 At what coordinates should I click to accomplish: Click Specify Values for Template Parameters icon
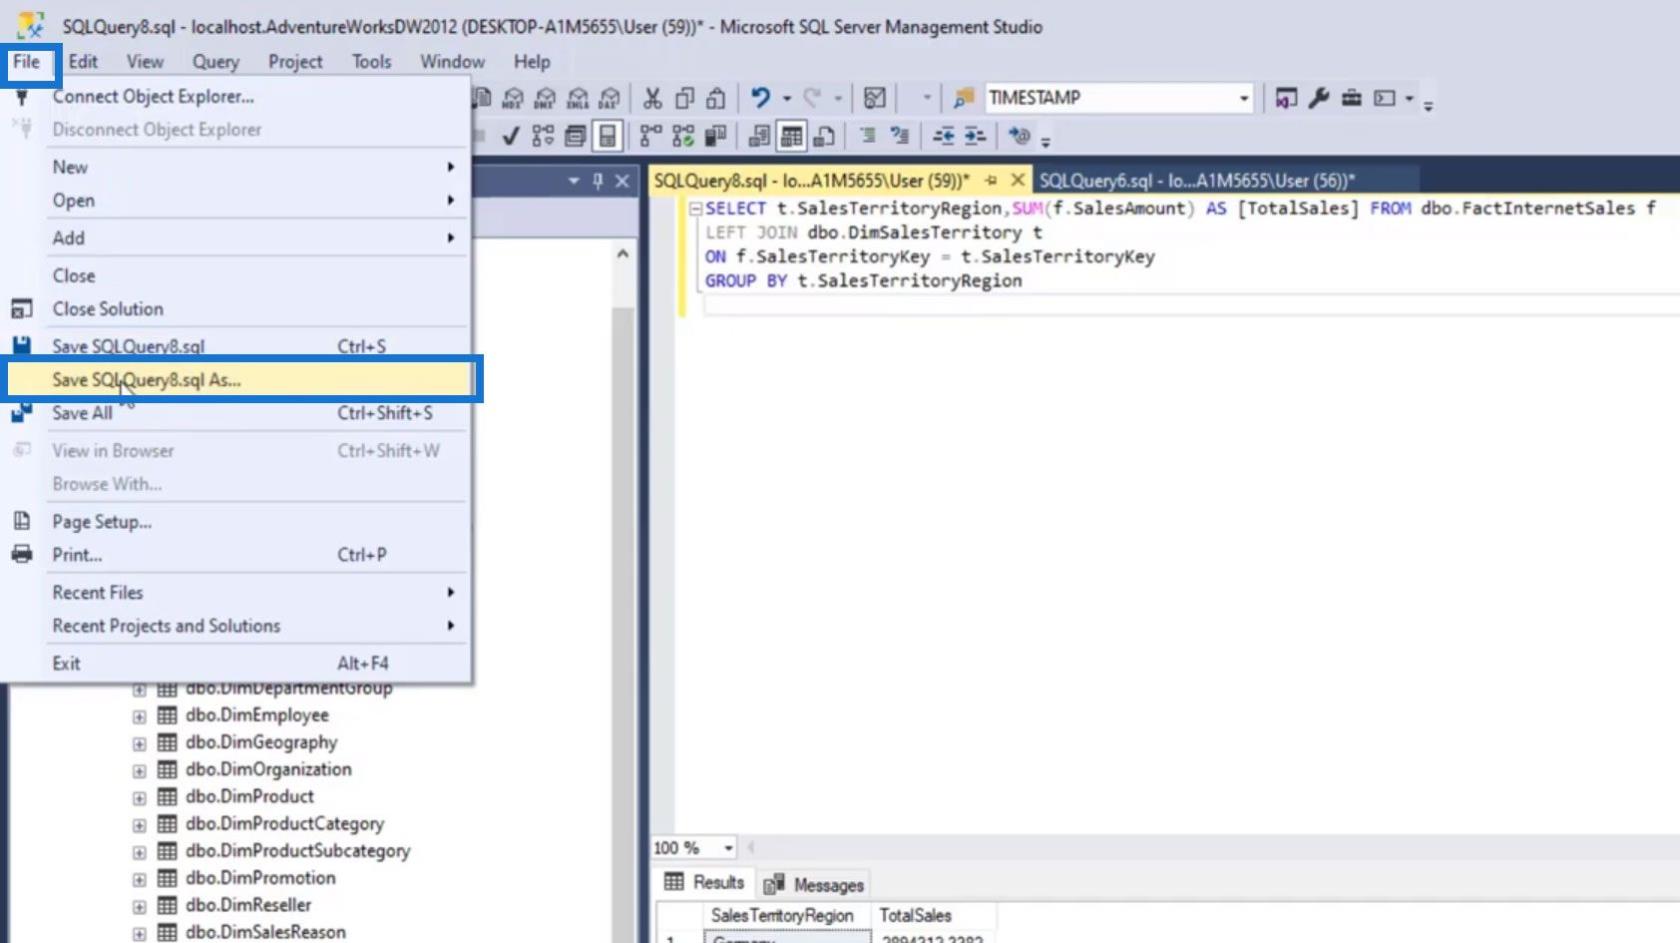1019,136
